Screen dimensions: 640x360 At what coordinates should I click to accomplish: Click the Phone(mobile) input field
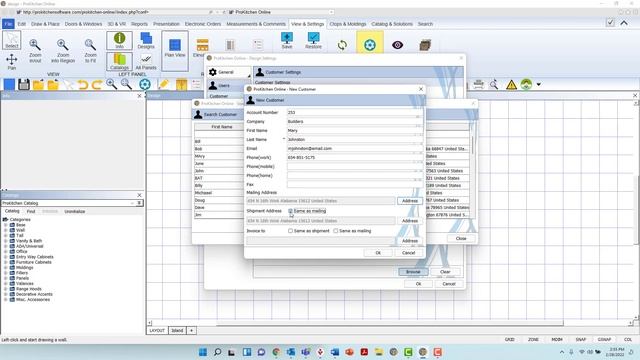pos(354,167)
